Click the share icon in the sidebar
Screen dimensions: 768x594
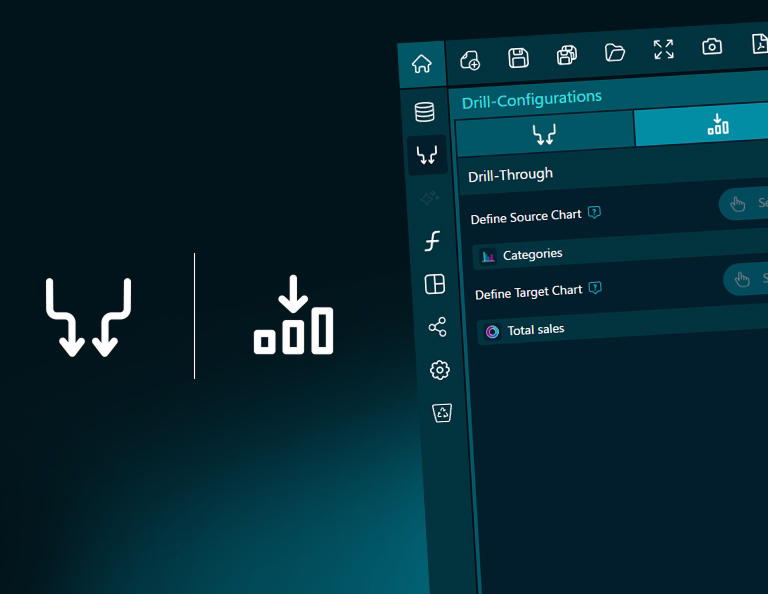(437, 327)
